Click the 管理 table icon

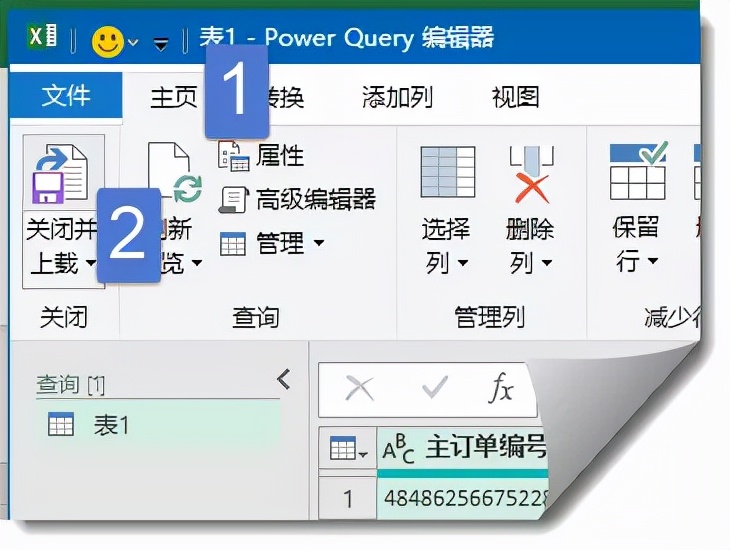pyautogui.click(x=233, y=244)
